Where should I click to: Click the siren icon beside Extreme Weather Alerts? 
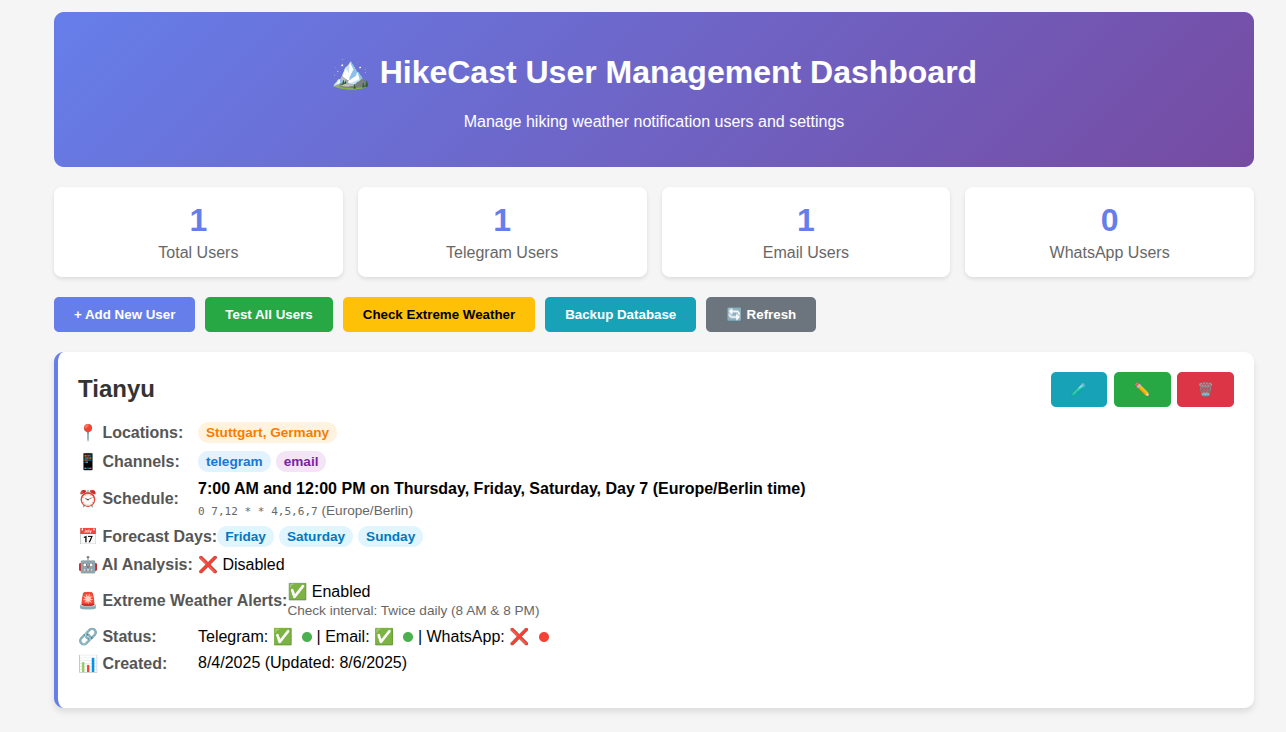(88, 601)
